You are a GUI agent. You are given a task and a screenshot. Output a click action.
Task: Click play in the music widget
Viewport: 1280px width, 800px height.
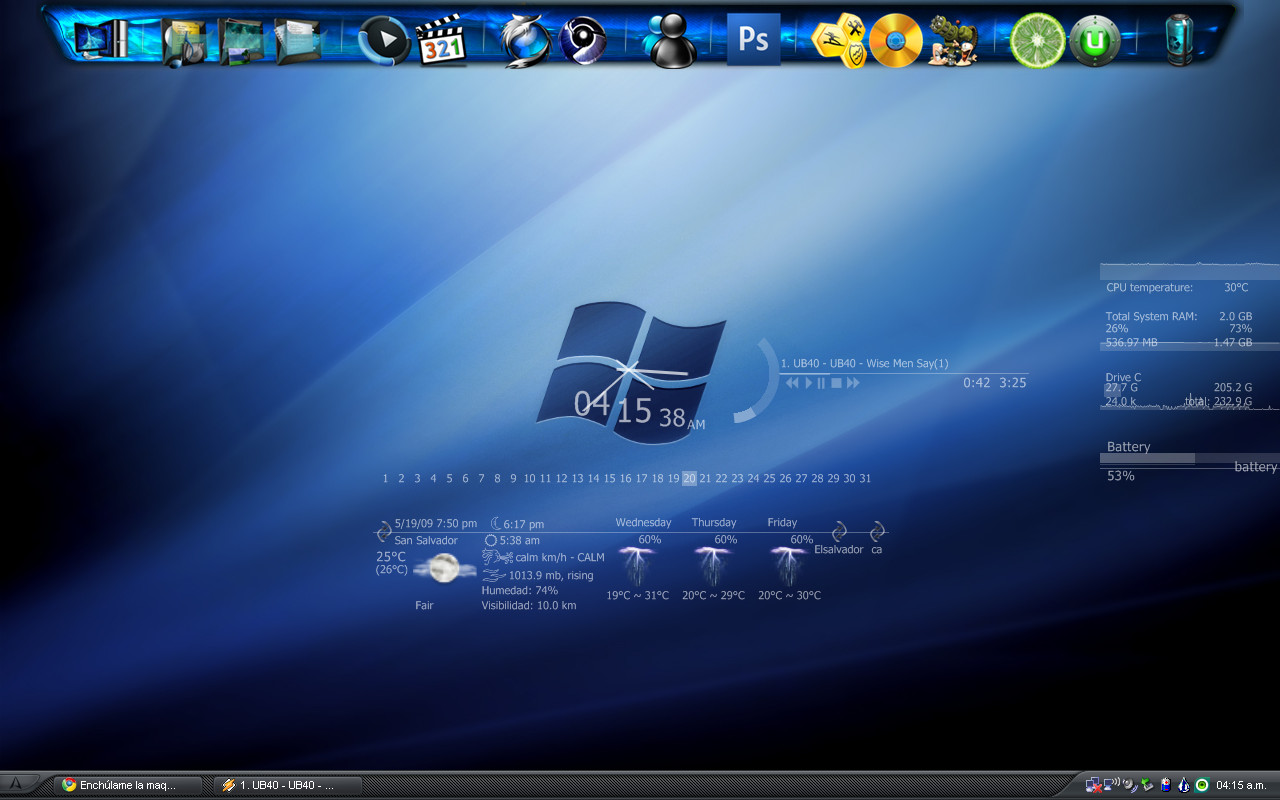coord(809,383)
